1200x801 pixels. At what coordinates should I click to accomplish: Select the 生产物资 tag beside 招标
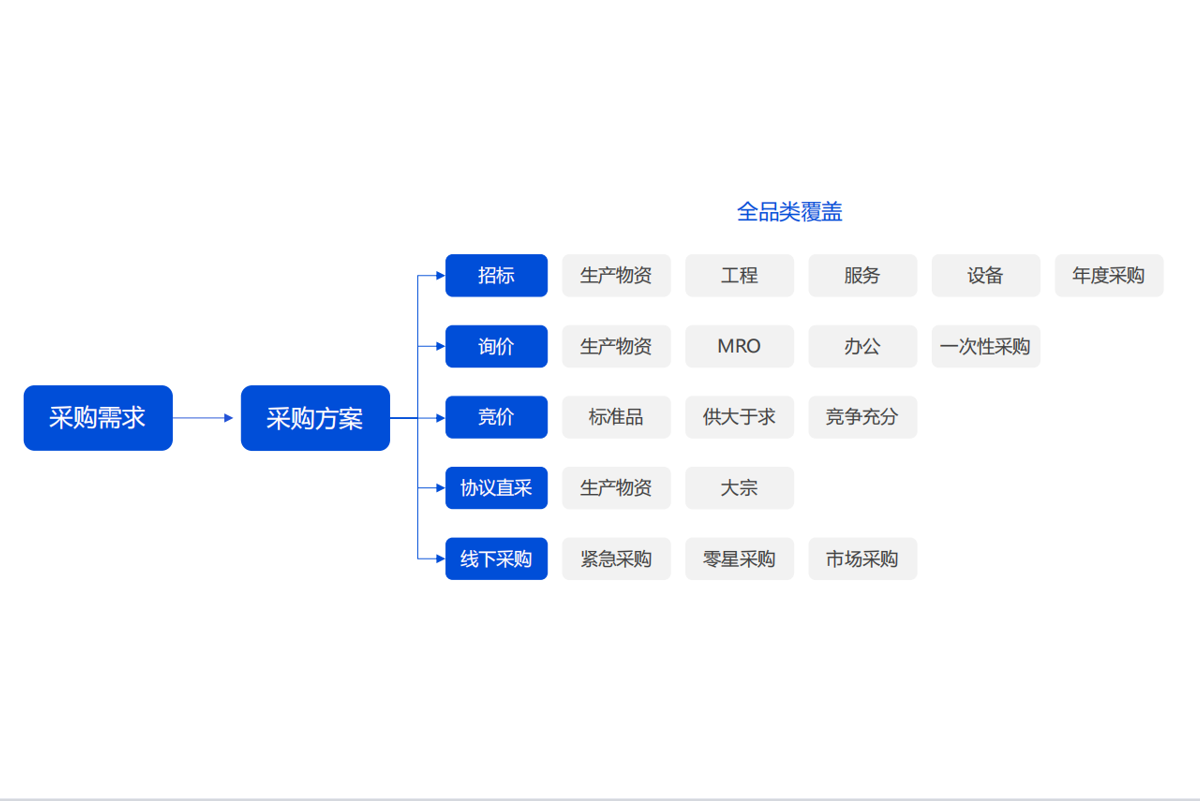[616, 275]
